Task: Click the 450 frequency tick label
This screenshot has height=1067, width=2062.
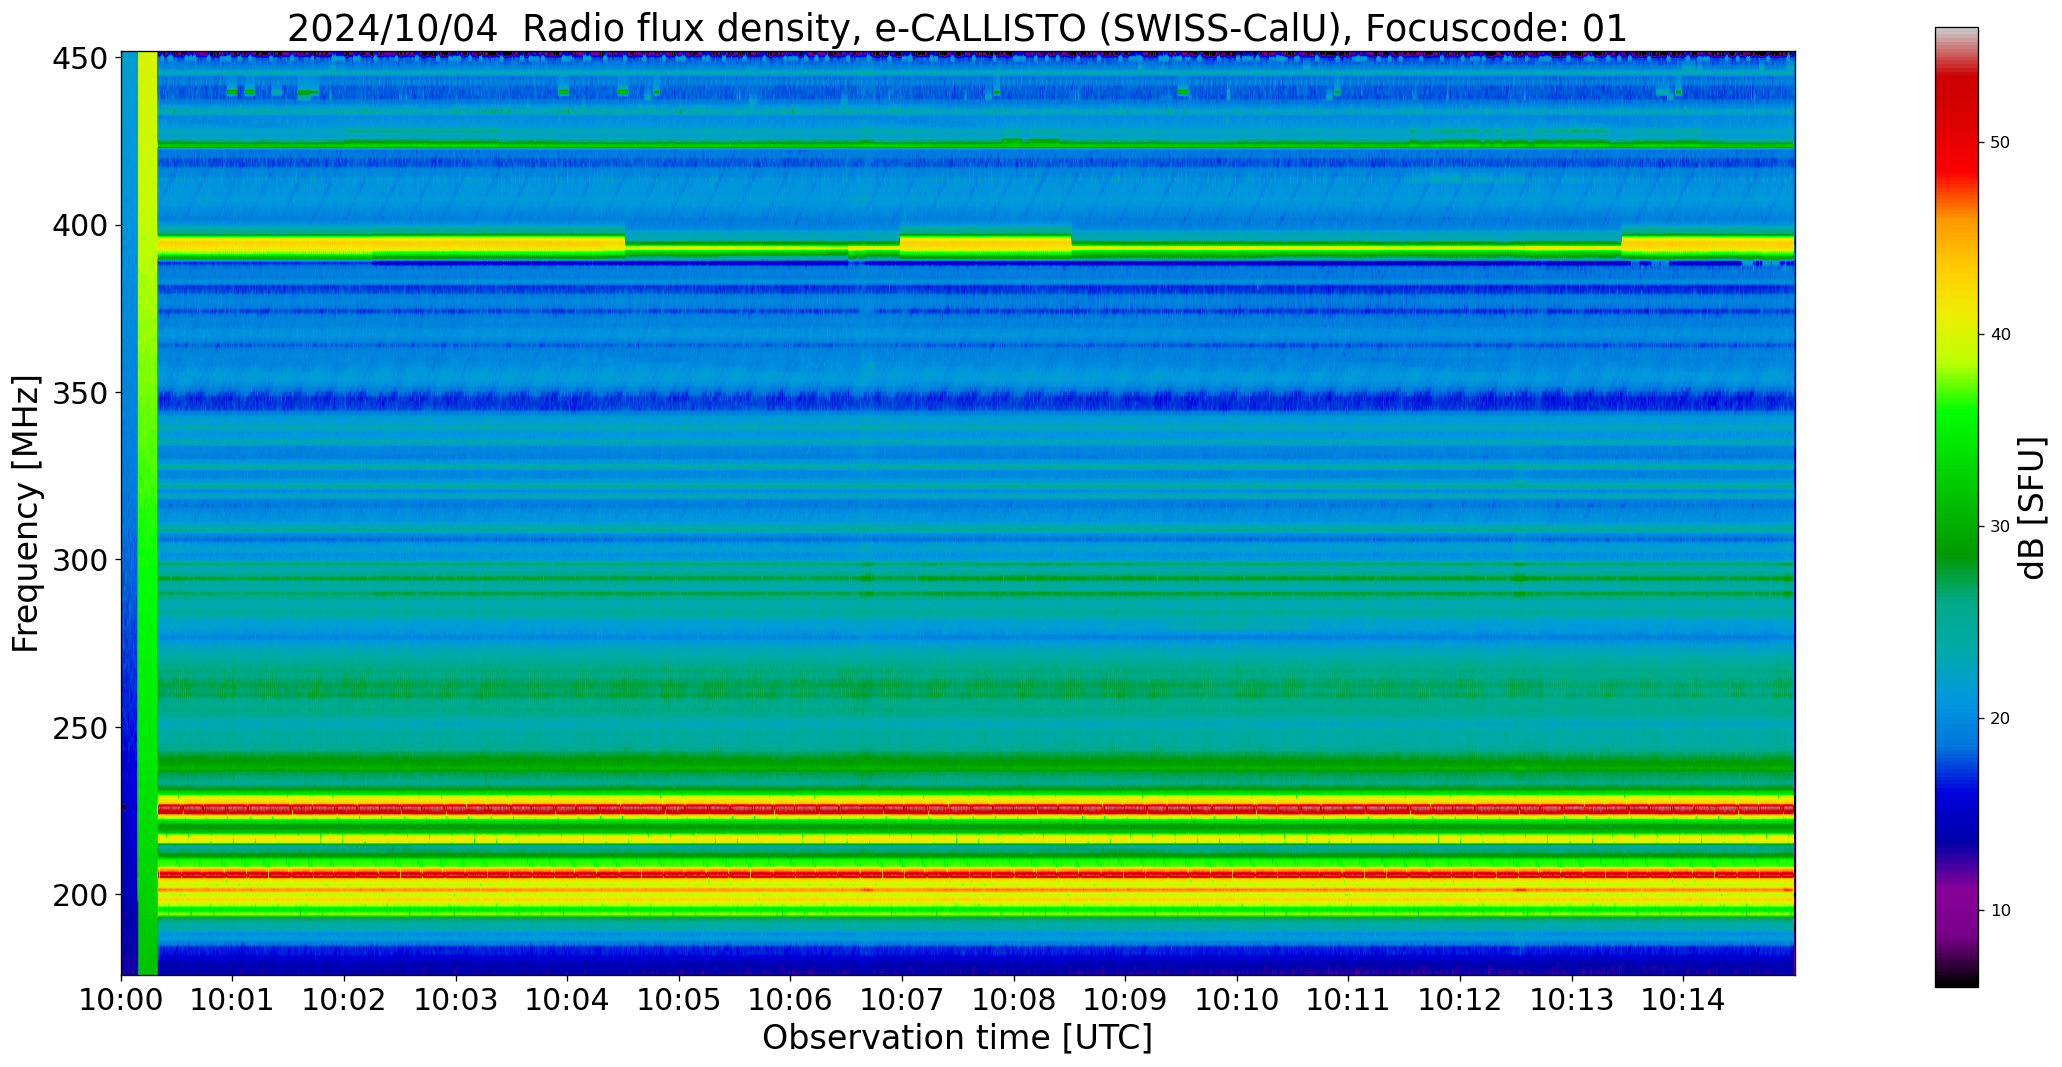Action: coord(80,59)
